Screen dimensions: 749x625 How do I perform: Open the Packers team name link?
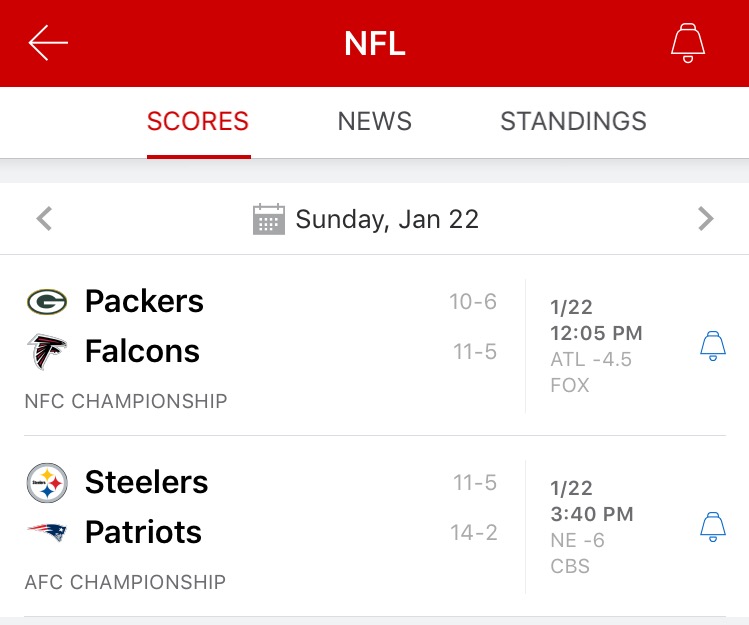[x=144, y=301]
